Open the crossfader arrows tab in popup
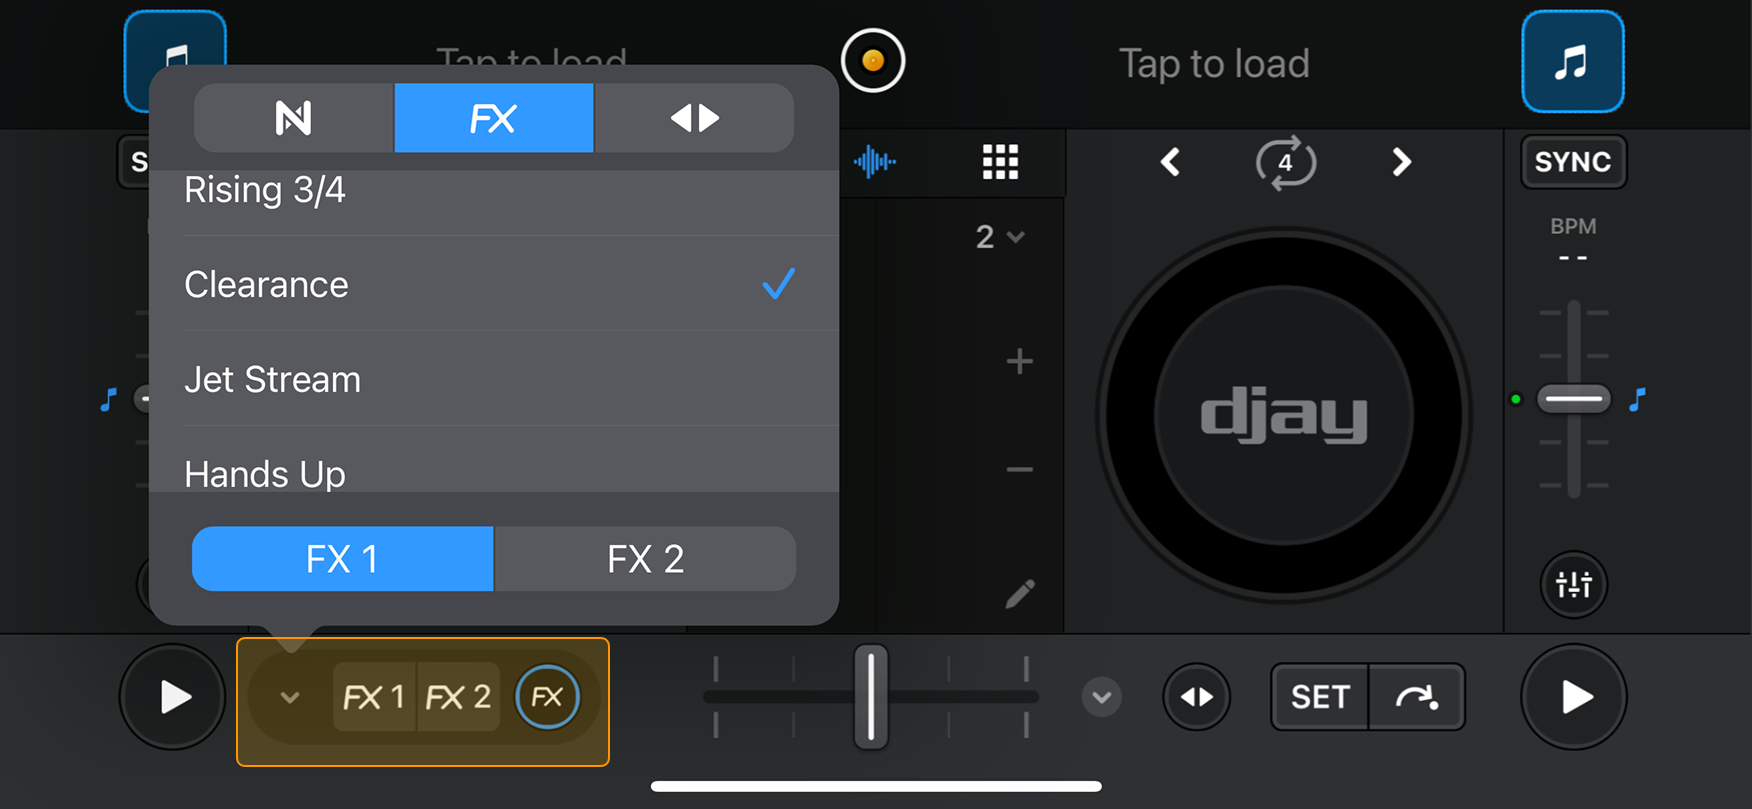Viewport: 1752px width, 809px height. tap(695, 118)
